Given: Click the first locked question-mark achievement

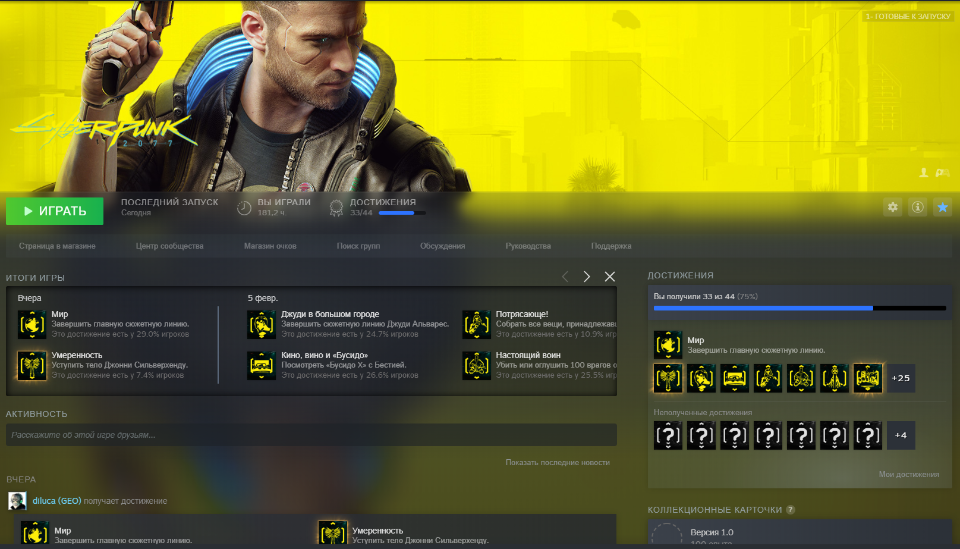Looking at the screenshot, I should pos(668,435).
